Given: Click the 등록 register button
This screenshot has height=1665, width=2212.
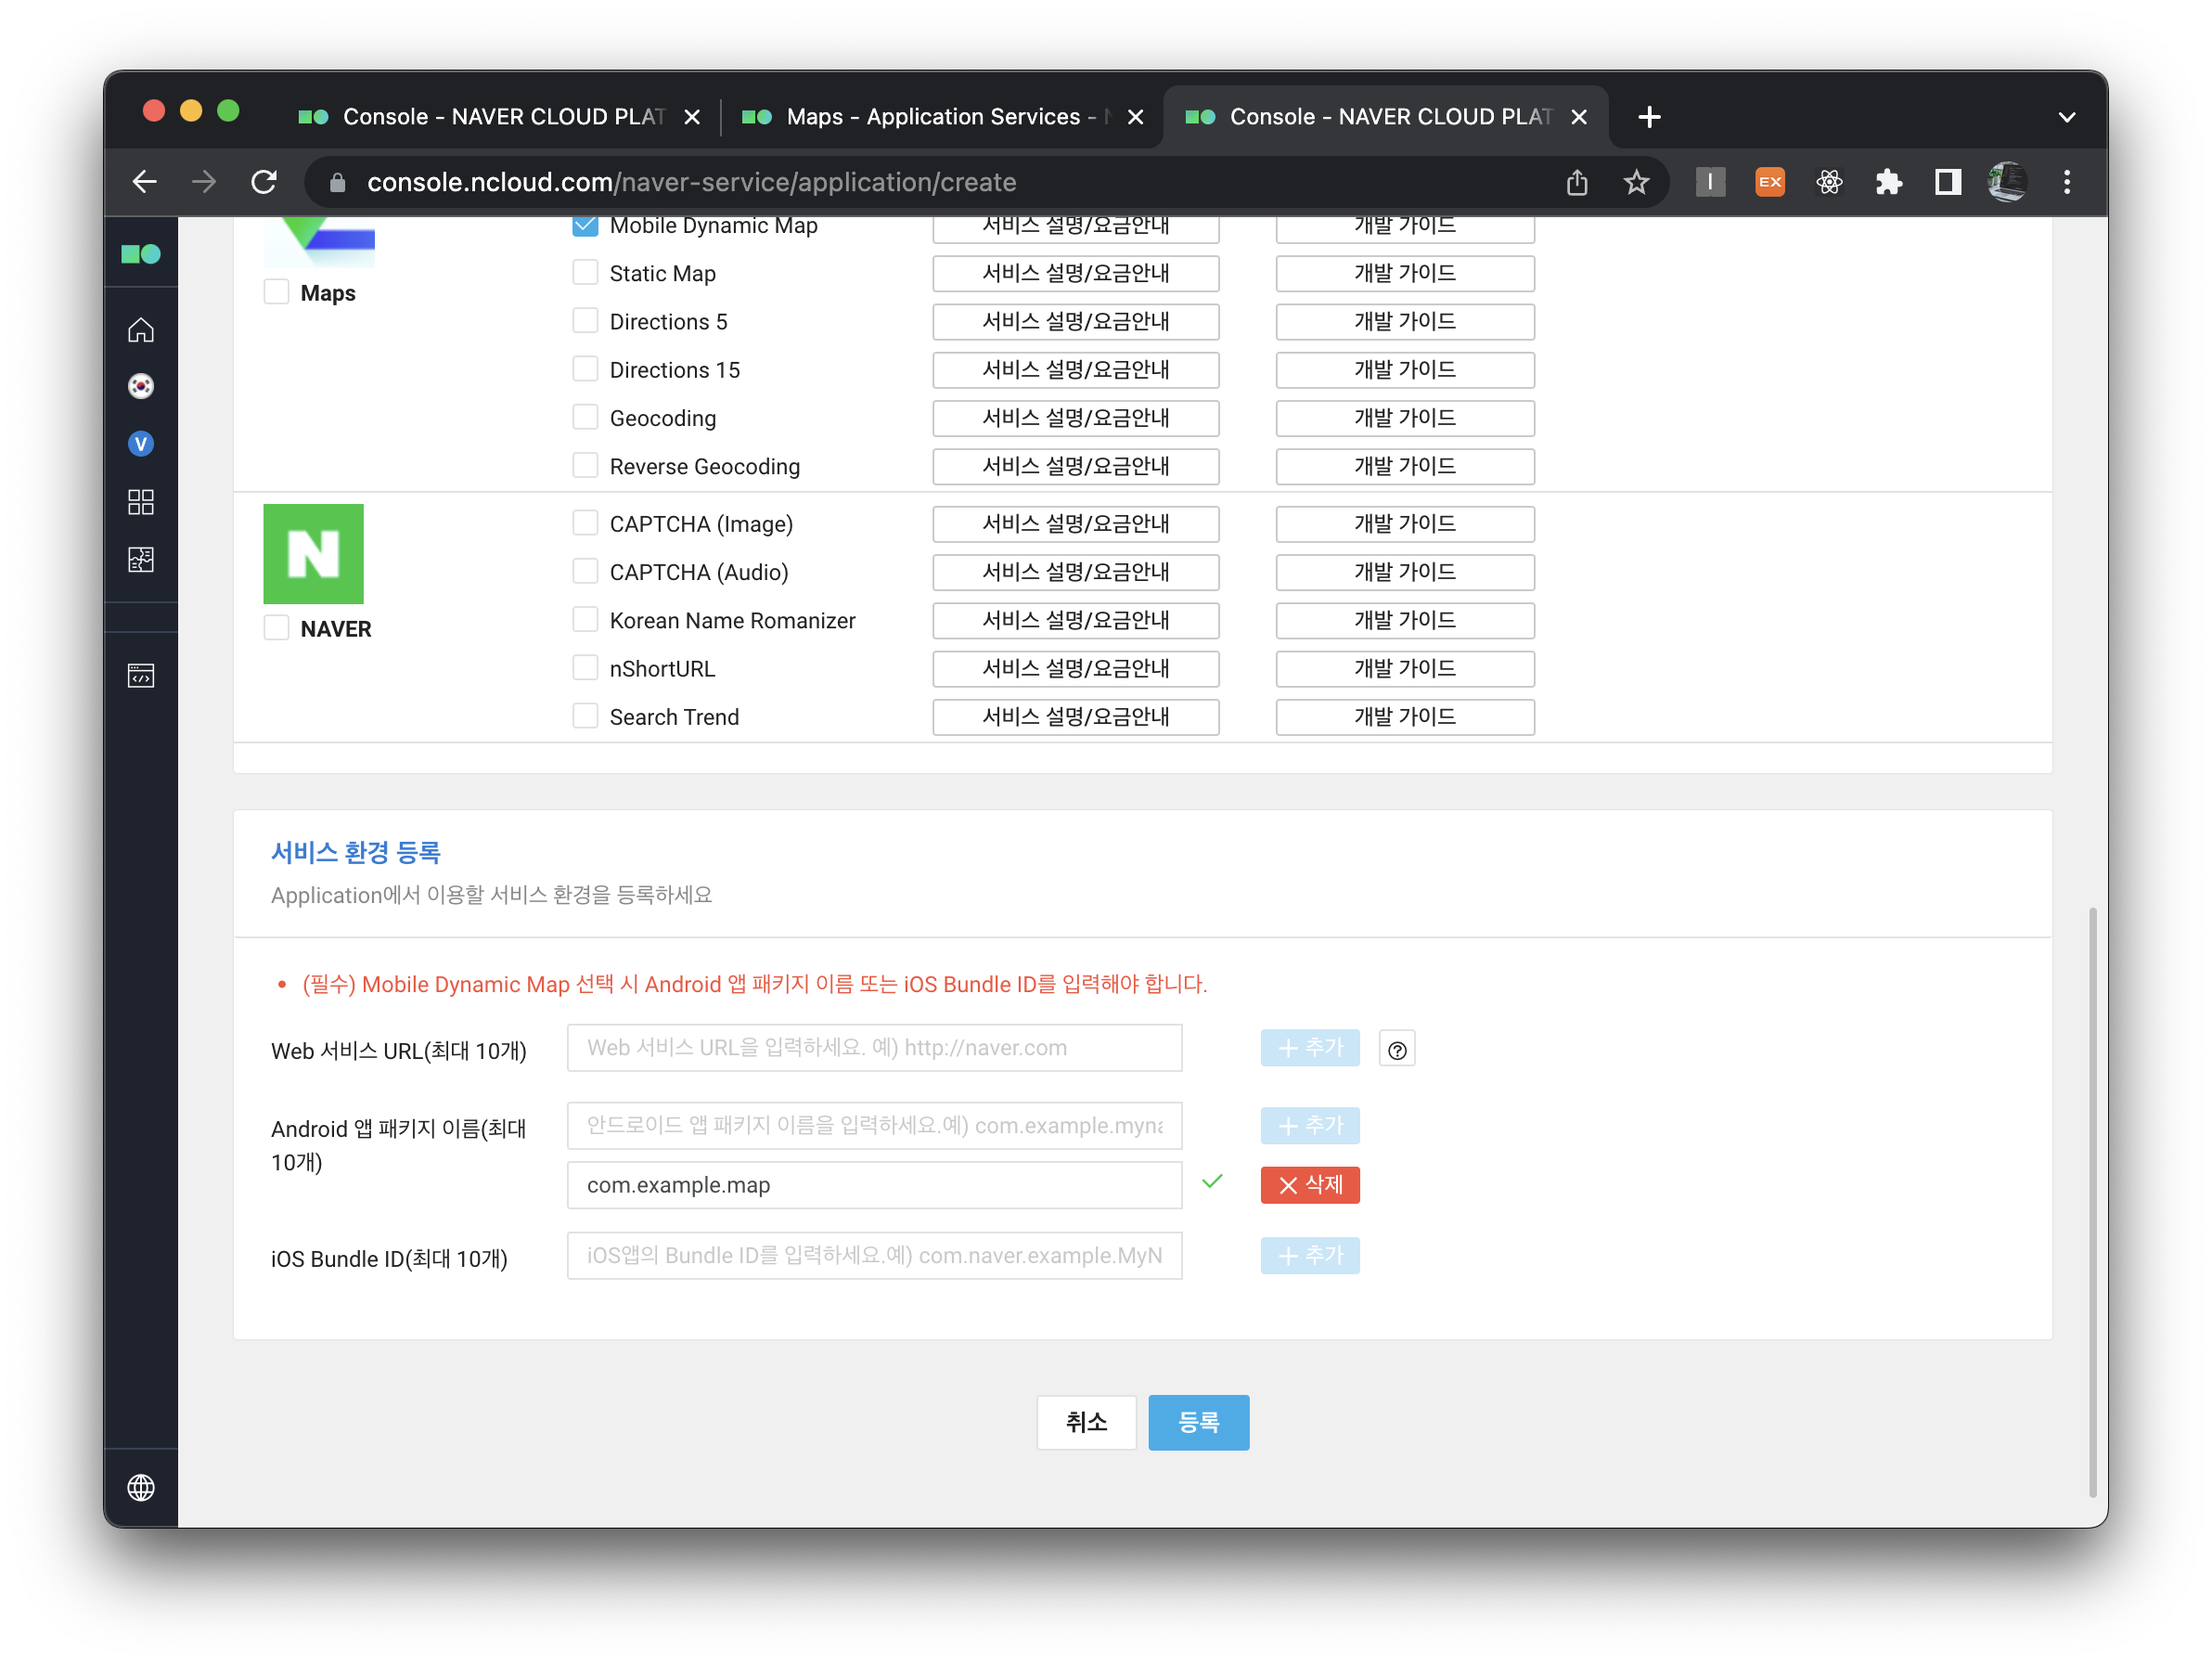Looking at the screenshot, I should click(x=1199, y=1422).
